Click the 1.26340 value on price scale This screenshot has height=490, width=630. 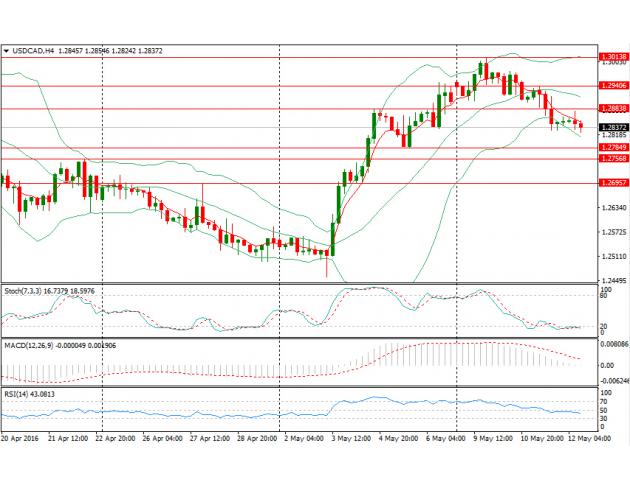tap(614, 208)
